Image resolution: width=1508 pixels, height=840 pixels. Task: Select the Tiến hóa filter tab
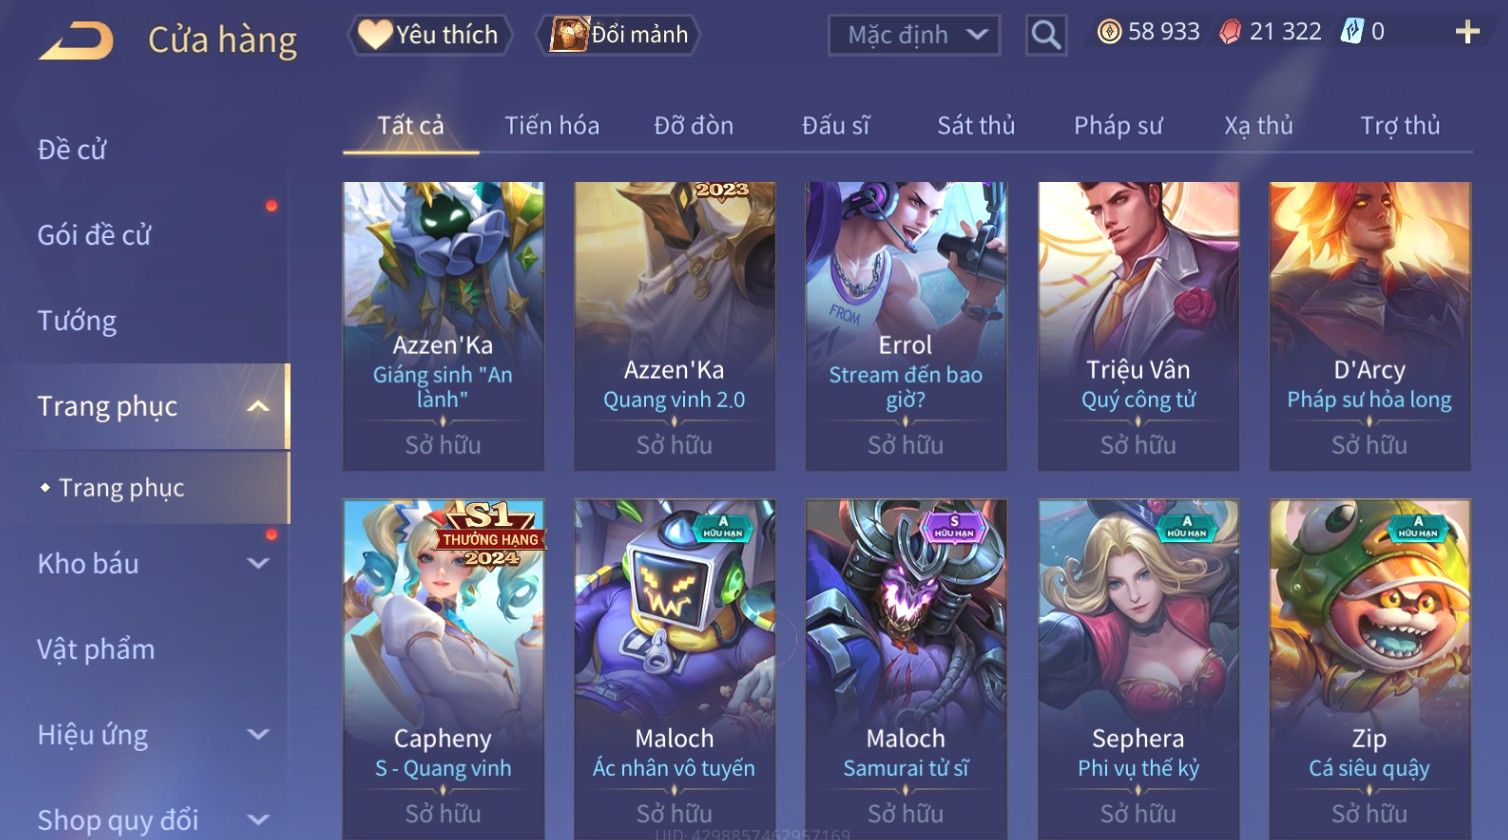(x=552, y=125)
